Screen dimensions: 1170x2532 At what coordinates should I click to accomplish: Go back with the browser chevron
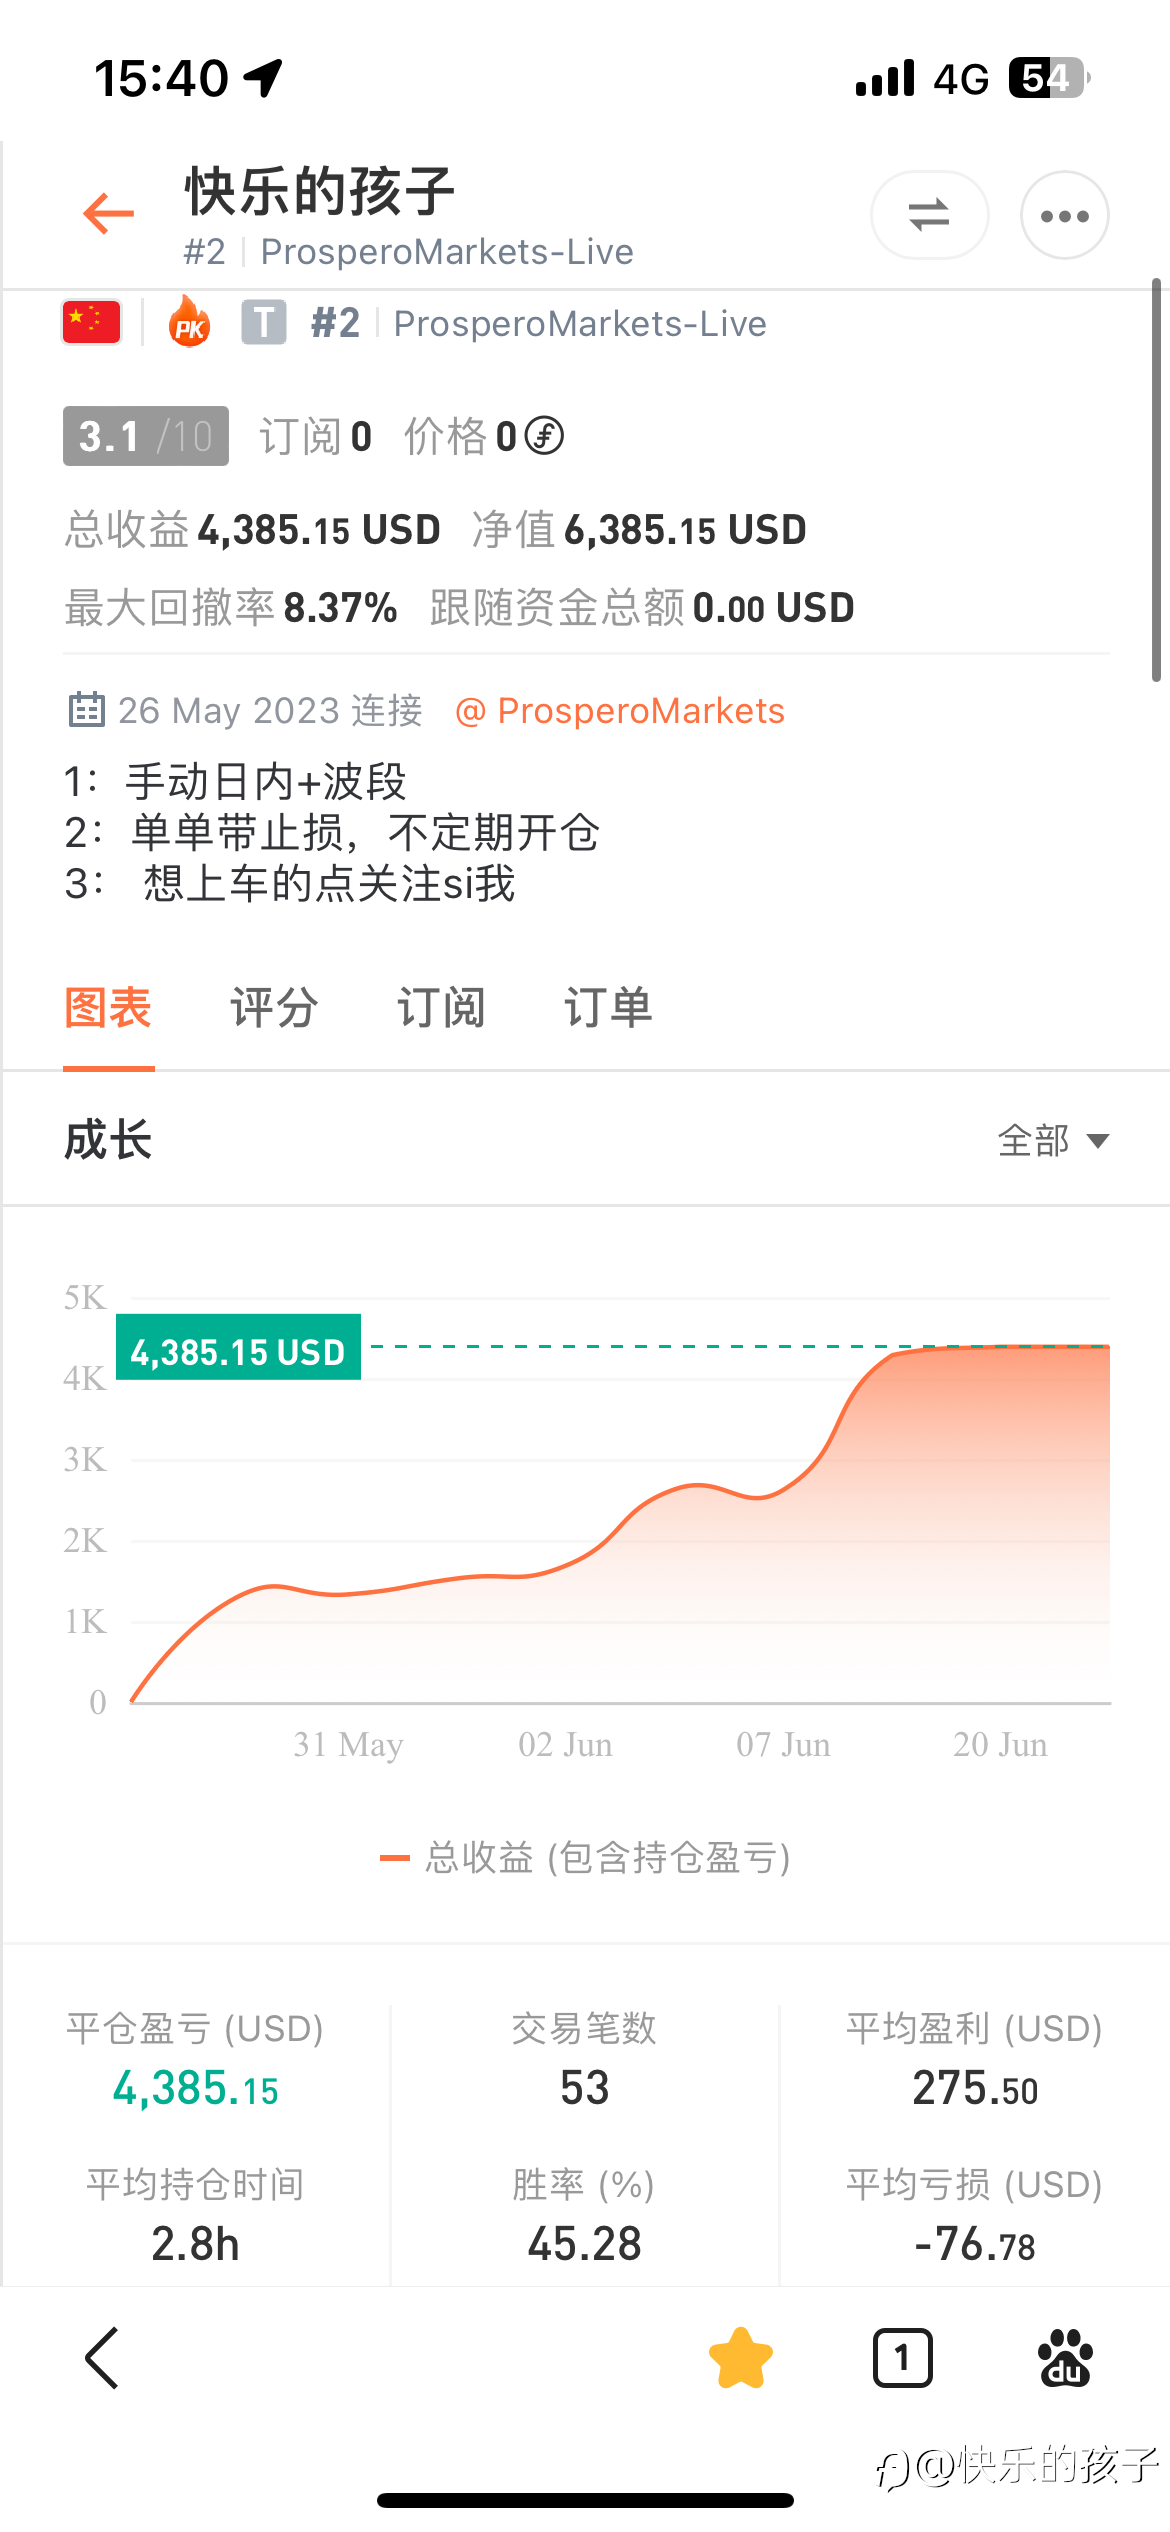[102, 2357]
